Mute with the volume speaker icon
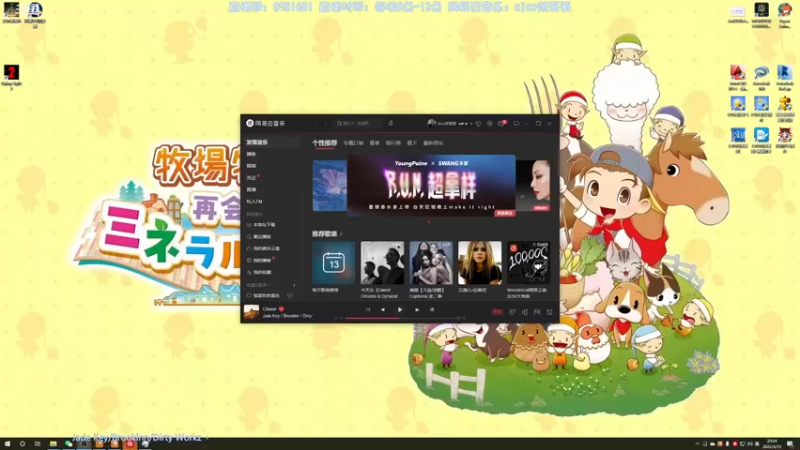Screen dimensions: 800x450 tap(524, 312)
